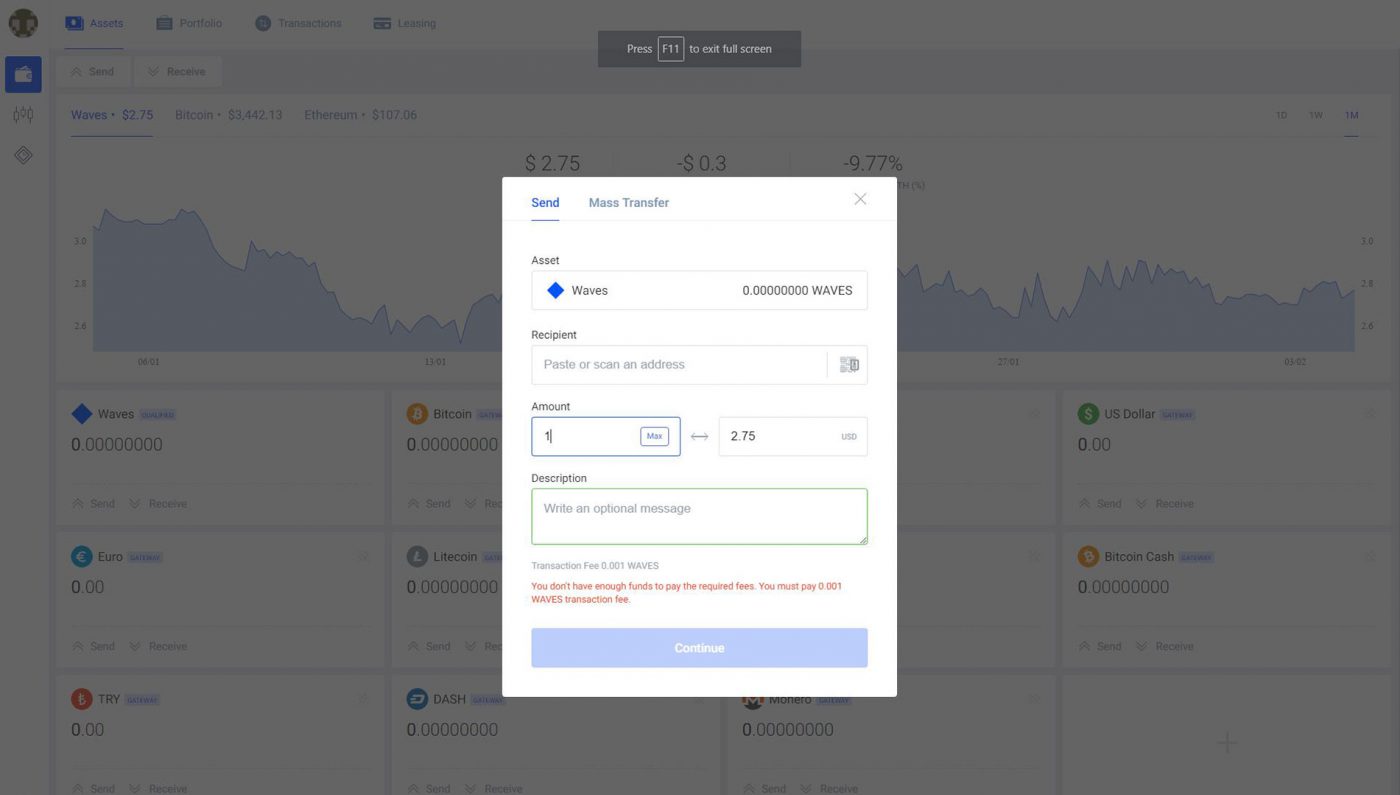The height and width of the screenshot is (795, 1400).
Task: Click Transaction Fee 0.001 WAVES text
Action: [x=595, y=566]
